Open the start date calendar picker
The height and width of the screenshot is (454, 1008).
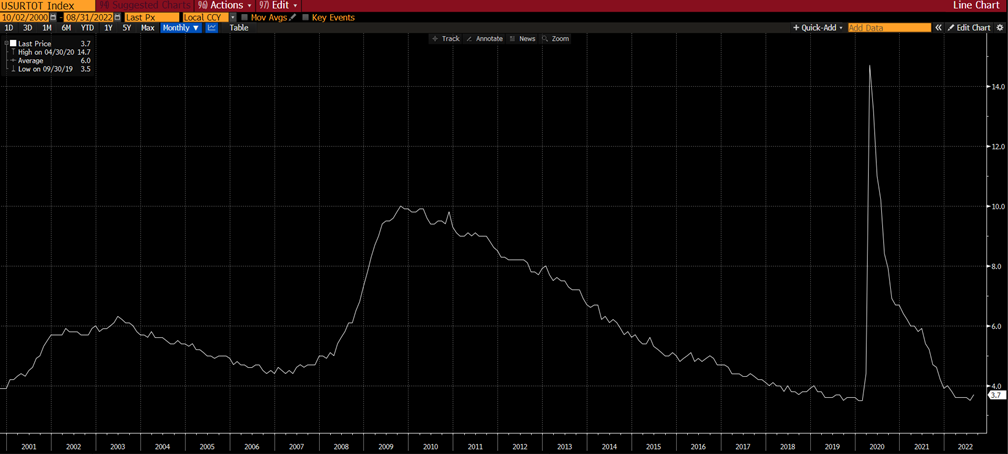[53, 17]
